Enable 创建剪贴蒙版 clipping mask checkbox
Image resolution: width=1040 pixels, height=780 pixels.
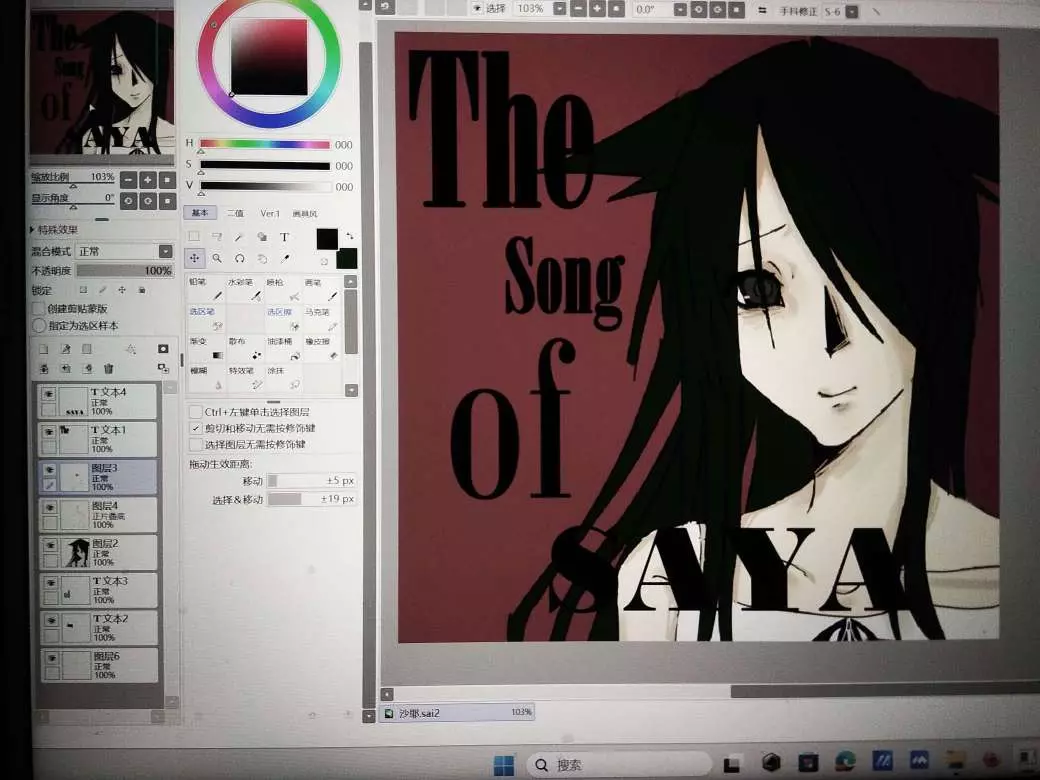point(38,308)
